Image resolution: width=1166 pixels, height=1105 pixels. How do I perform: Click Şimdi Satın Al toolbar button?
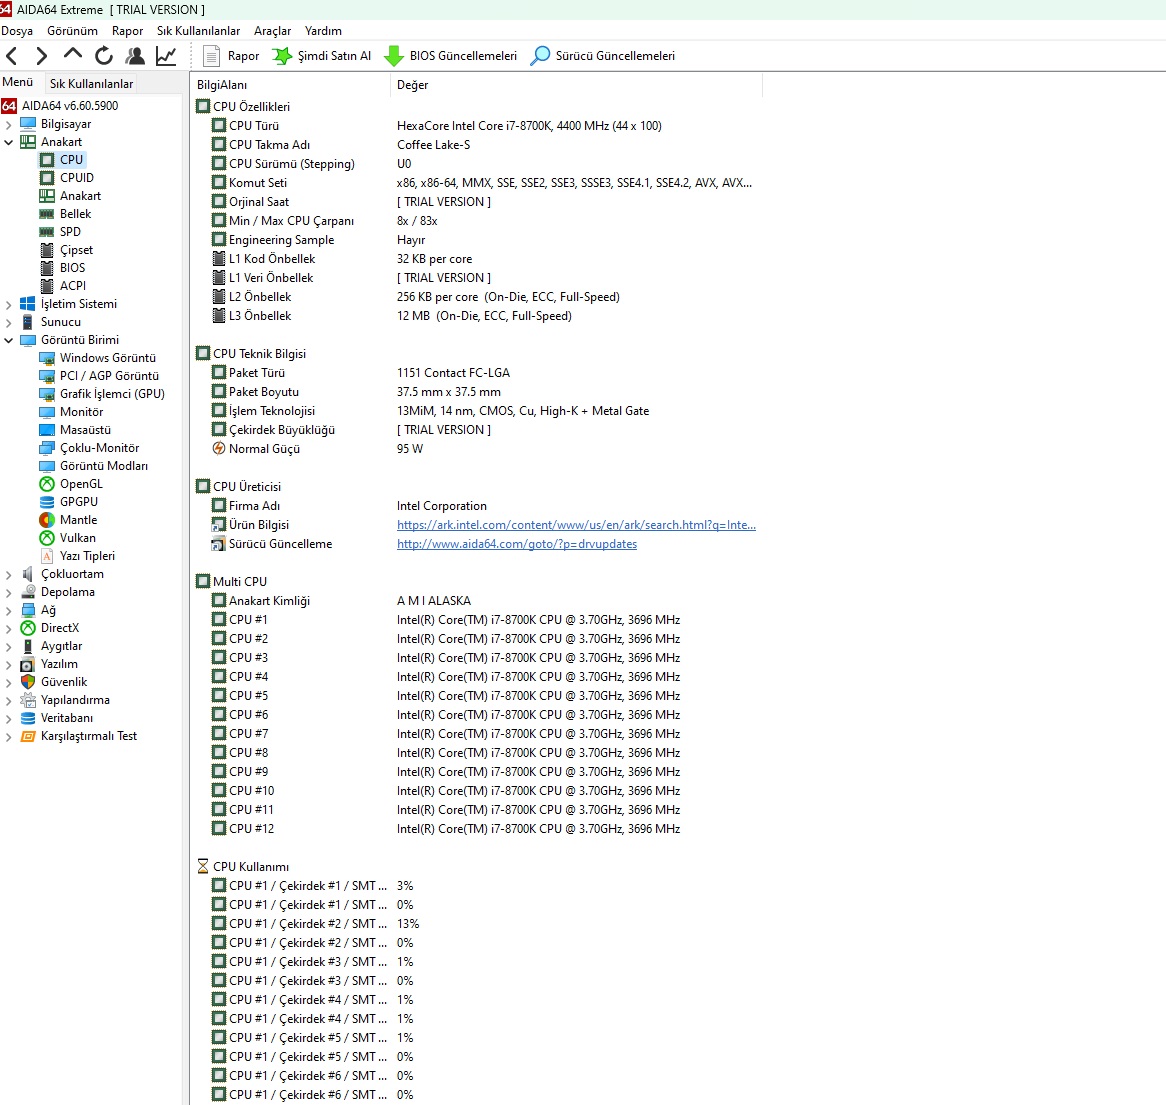click(x=321, y=56)
